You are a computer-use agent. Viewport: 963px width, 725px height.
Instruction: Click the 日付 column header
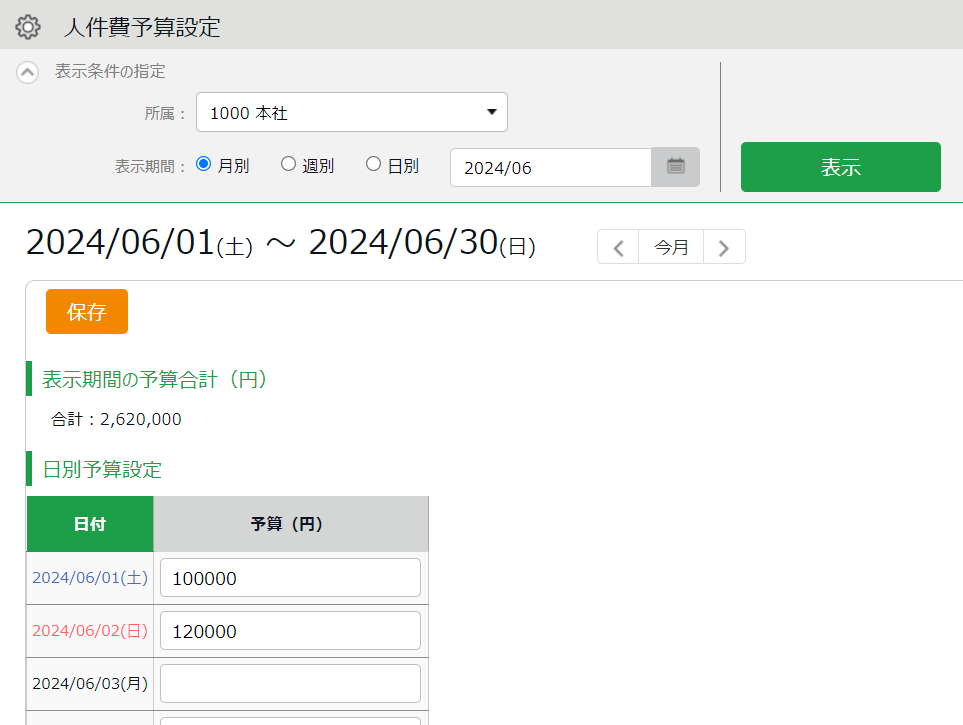point(90,524)
